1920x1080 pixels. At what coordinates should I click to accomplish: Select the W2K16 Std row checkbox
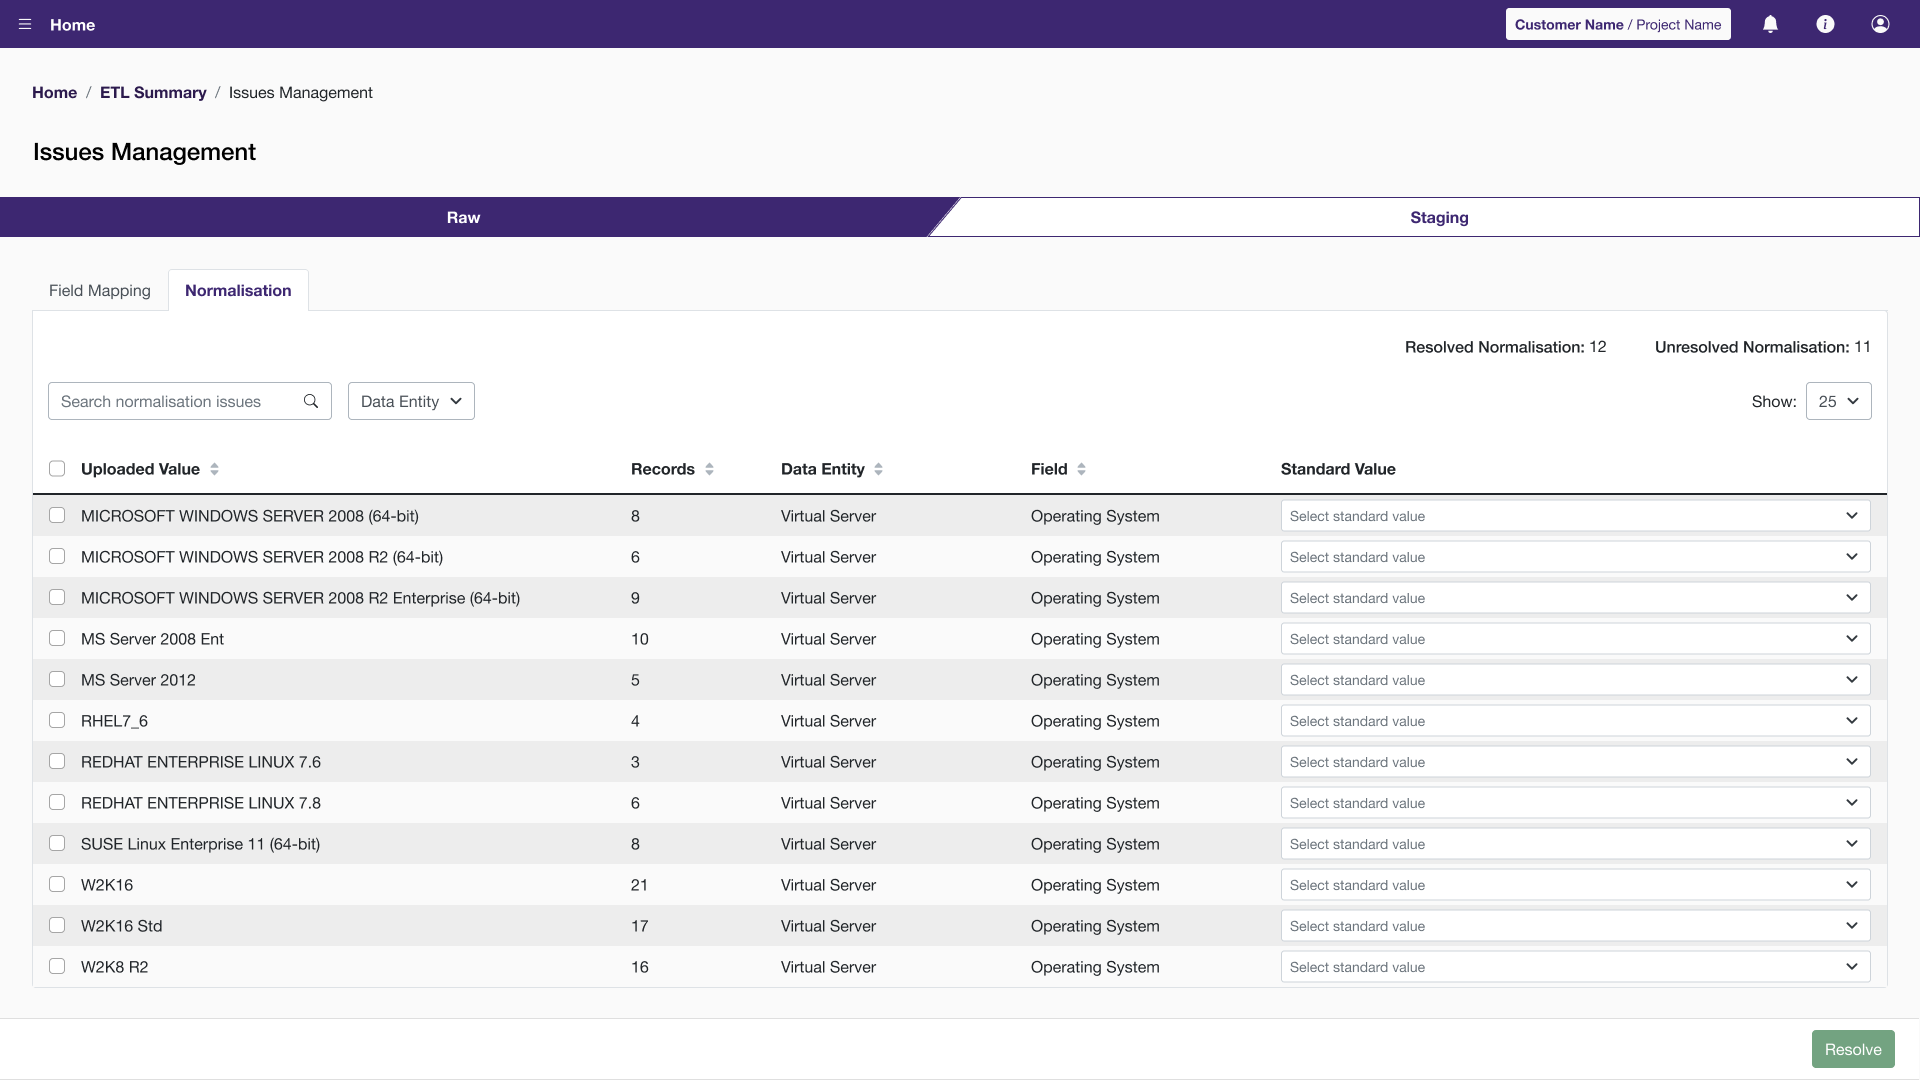point(57,925)
